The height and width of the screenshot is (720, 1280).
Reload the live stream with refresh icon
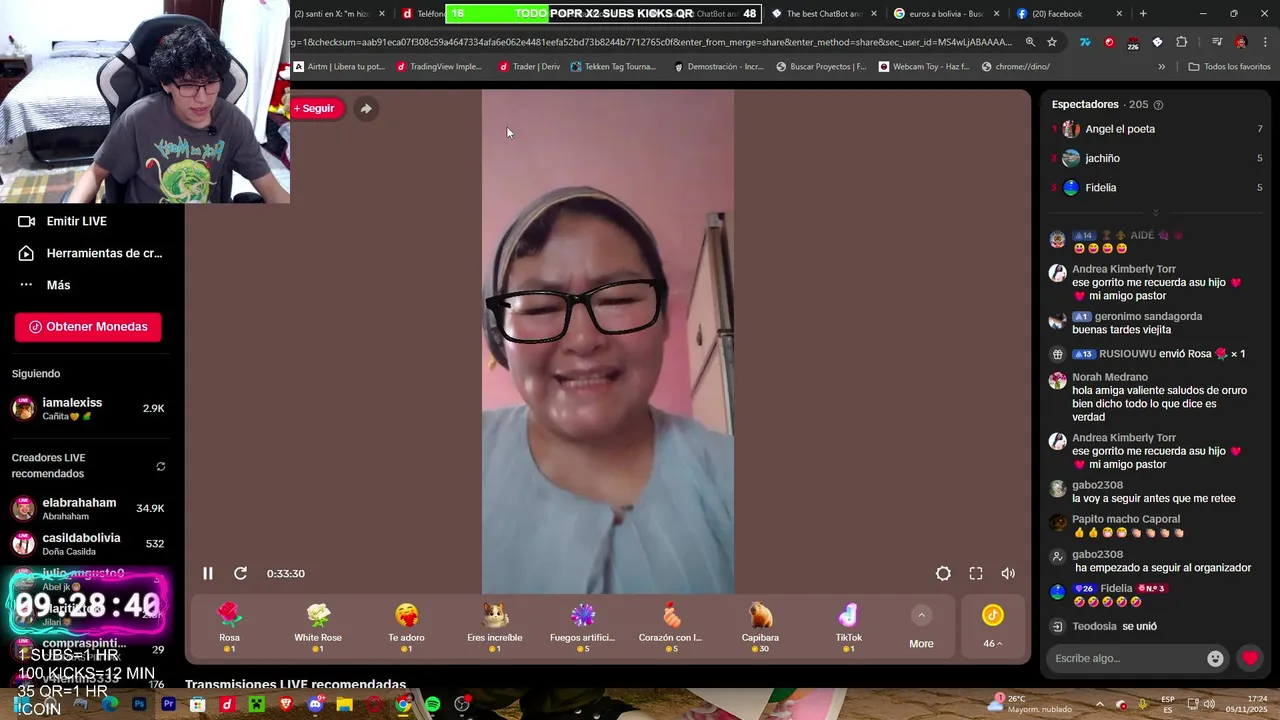click(240, 573)
